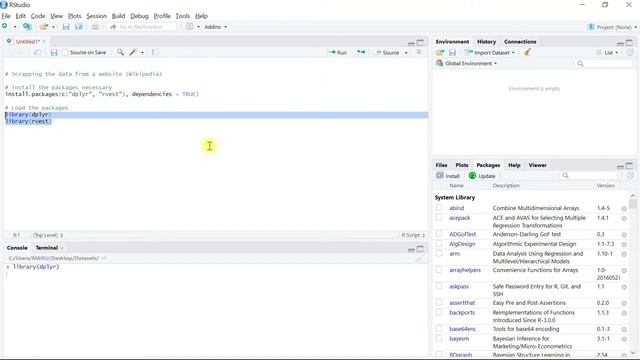Minimize the source editor pane
Image resolution: width=640 pixels, height=360 pixels.
point(411,42)
